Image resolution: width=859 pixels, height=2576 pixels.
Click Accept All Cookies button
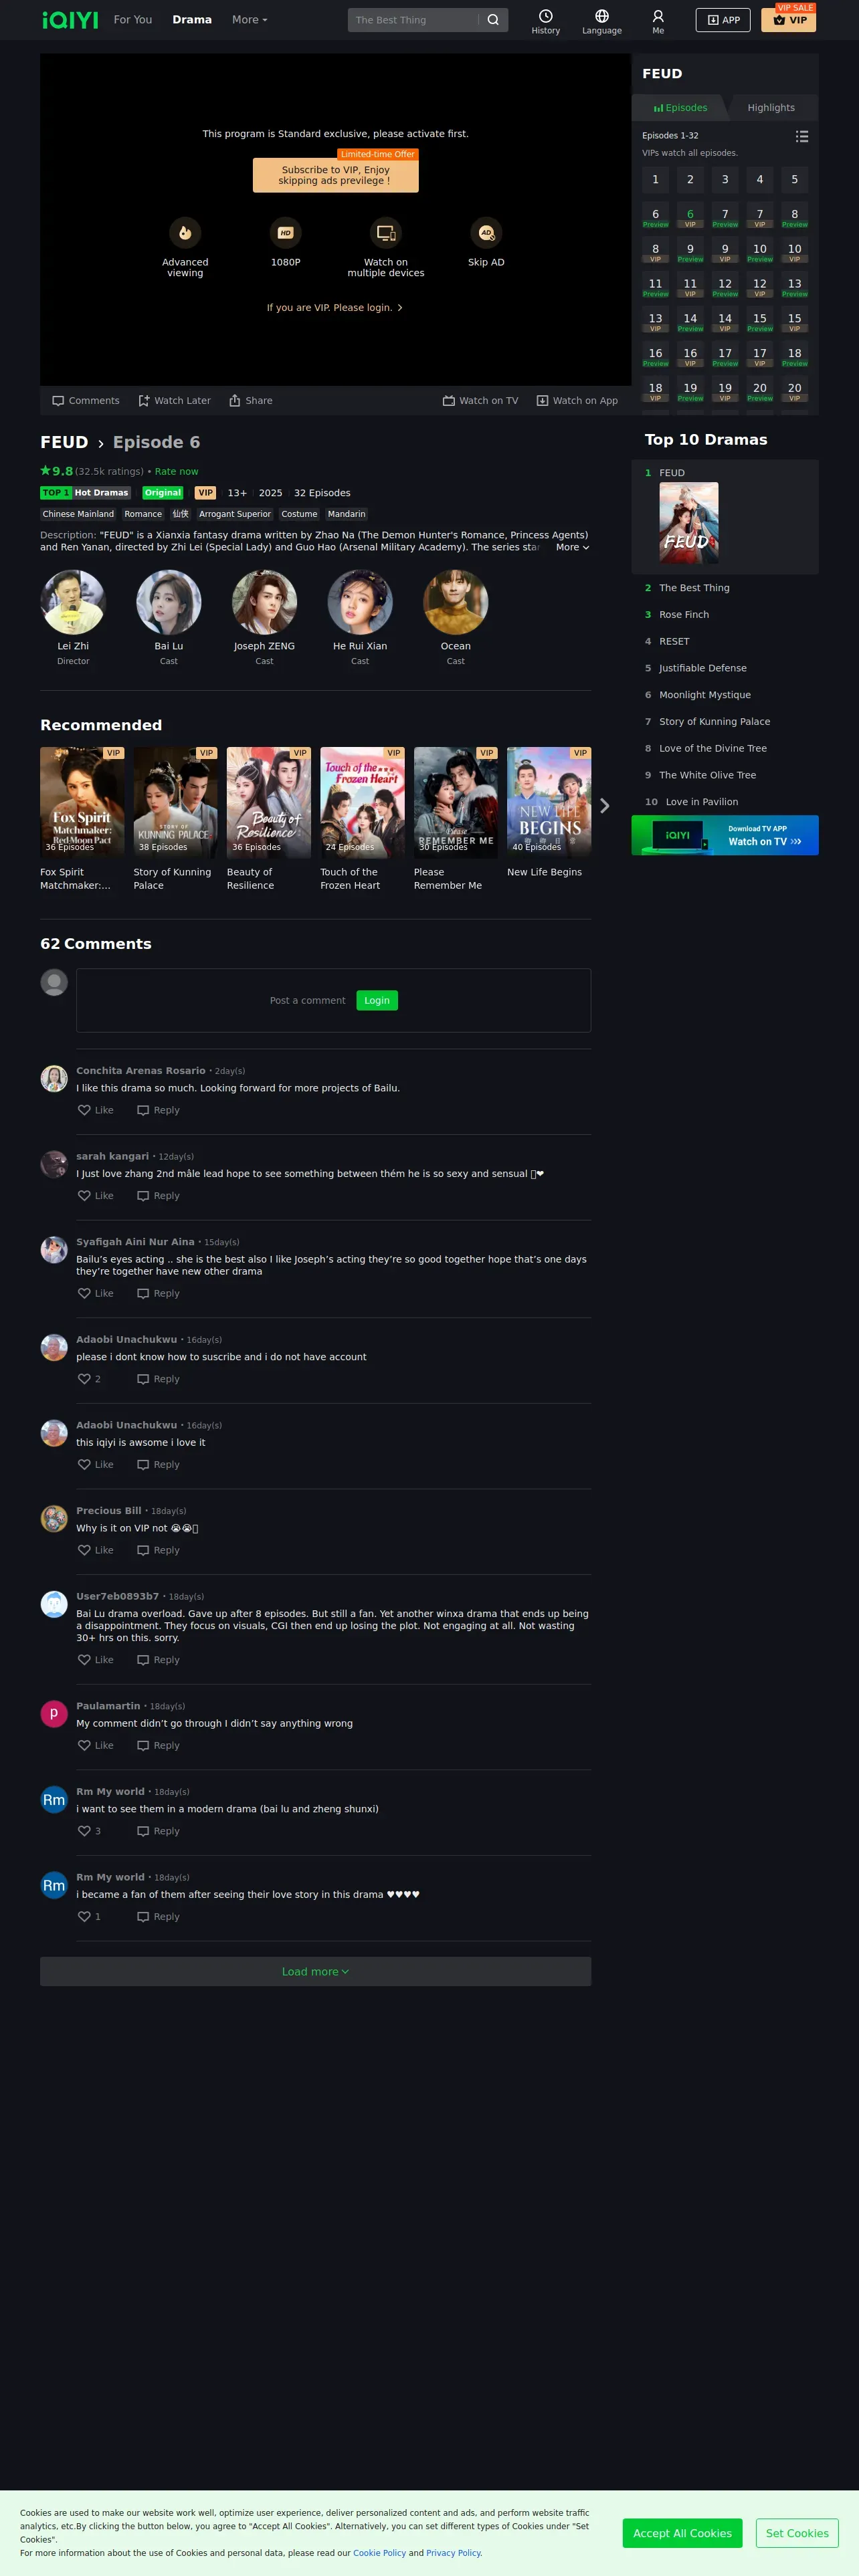pyautogui.click(x=682, y=2533)
